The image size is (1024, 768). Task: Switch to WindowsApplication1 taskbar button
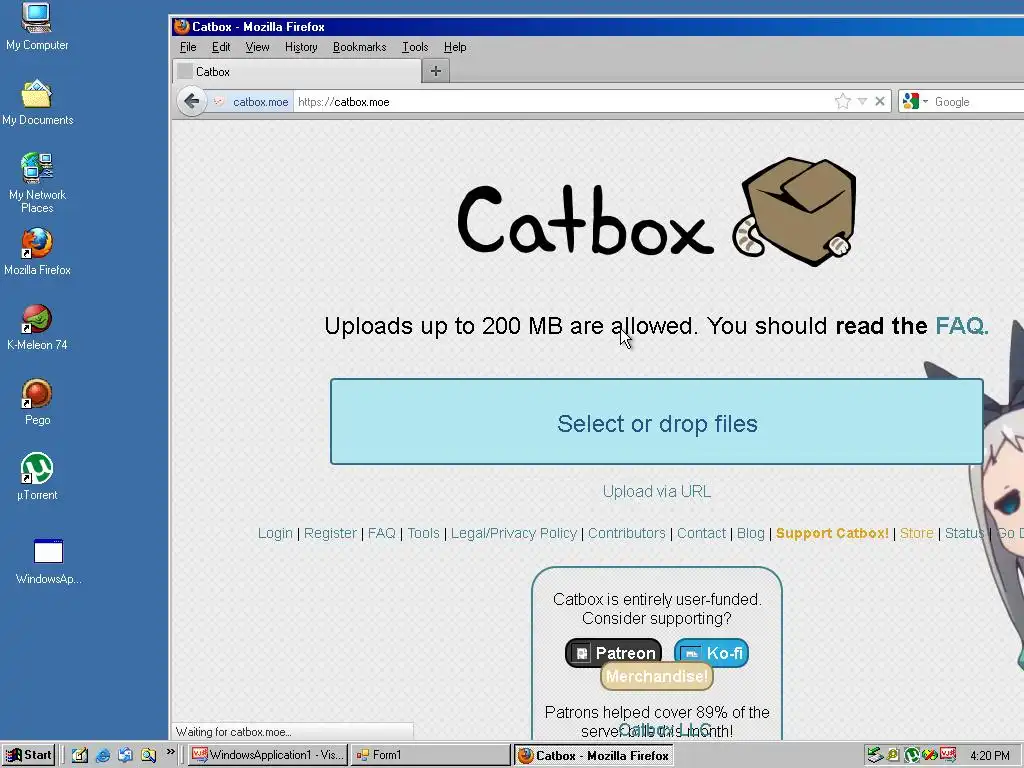click(x=268, y=755)
